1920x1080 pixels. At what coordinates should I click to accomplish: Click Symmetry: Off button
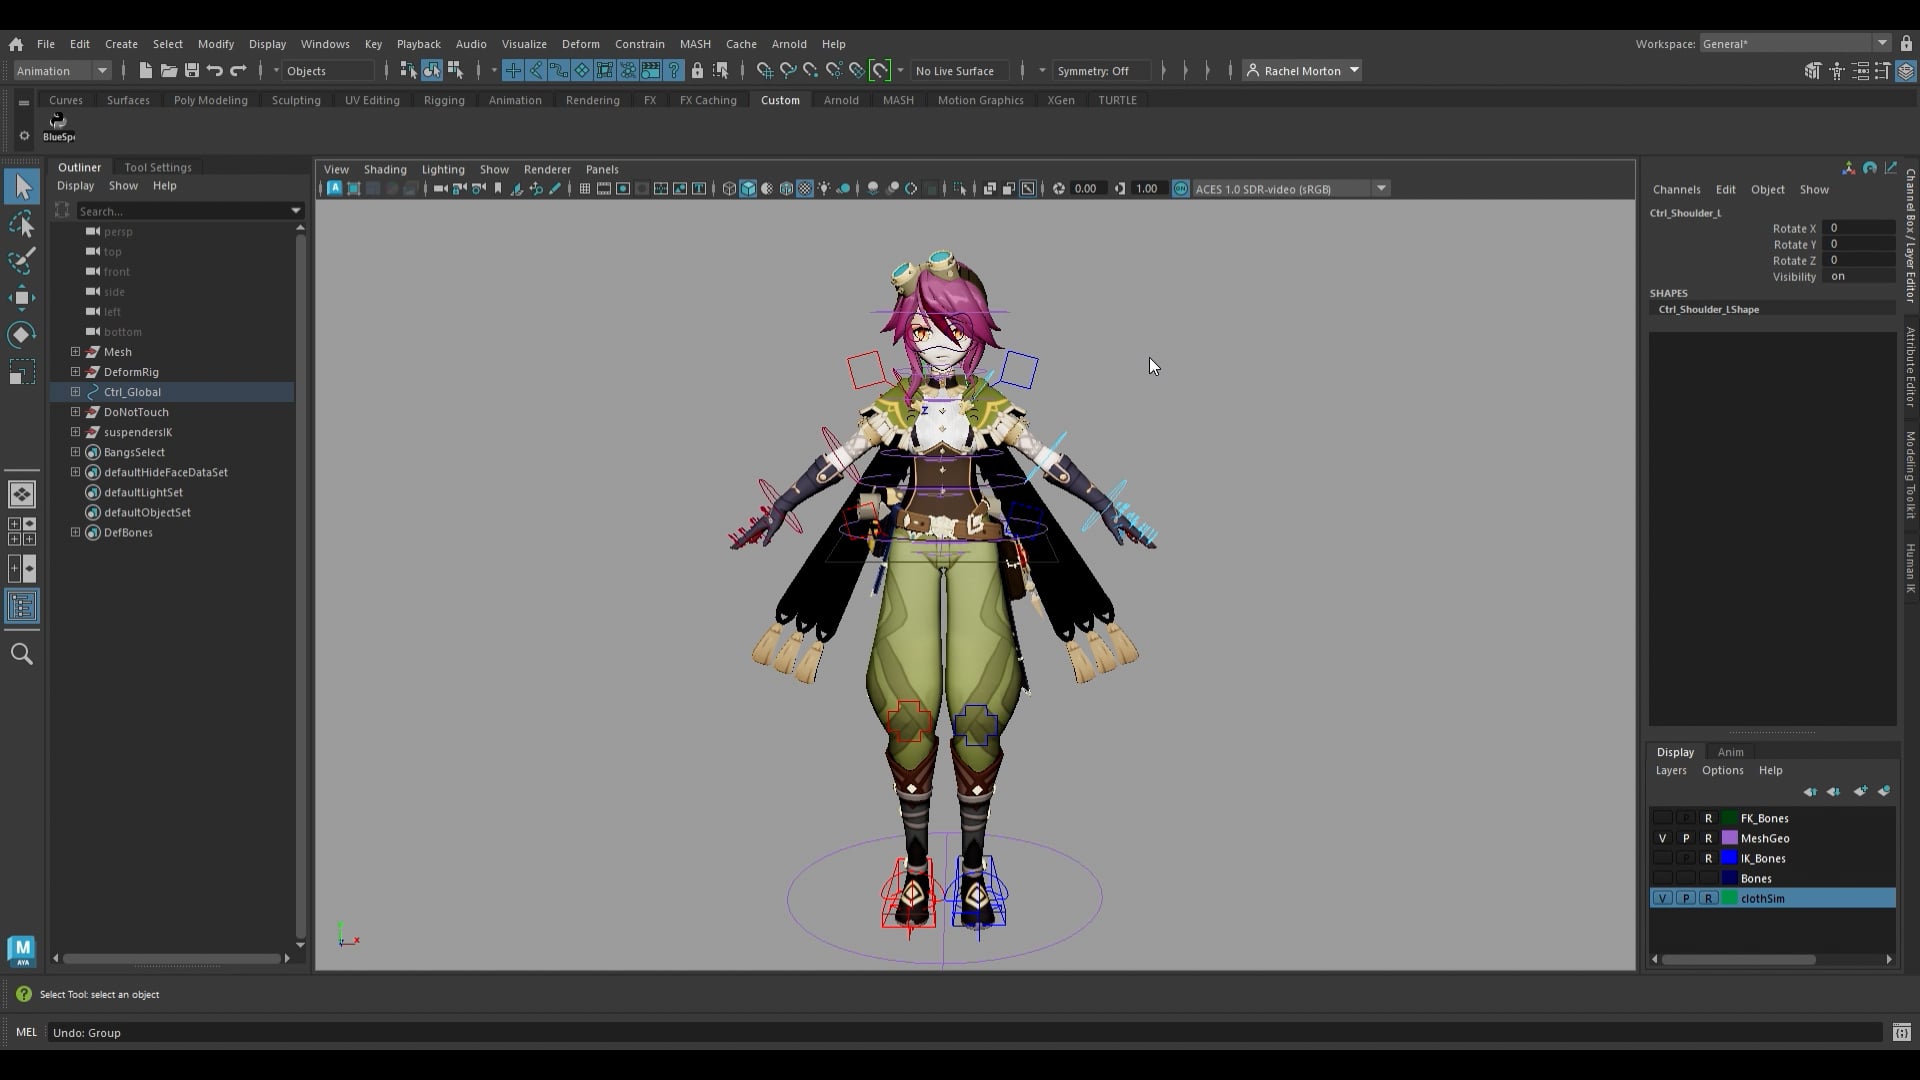1100,70
